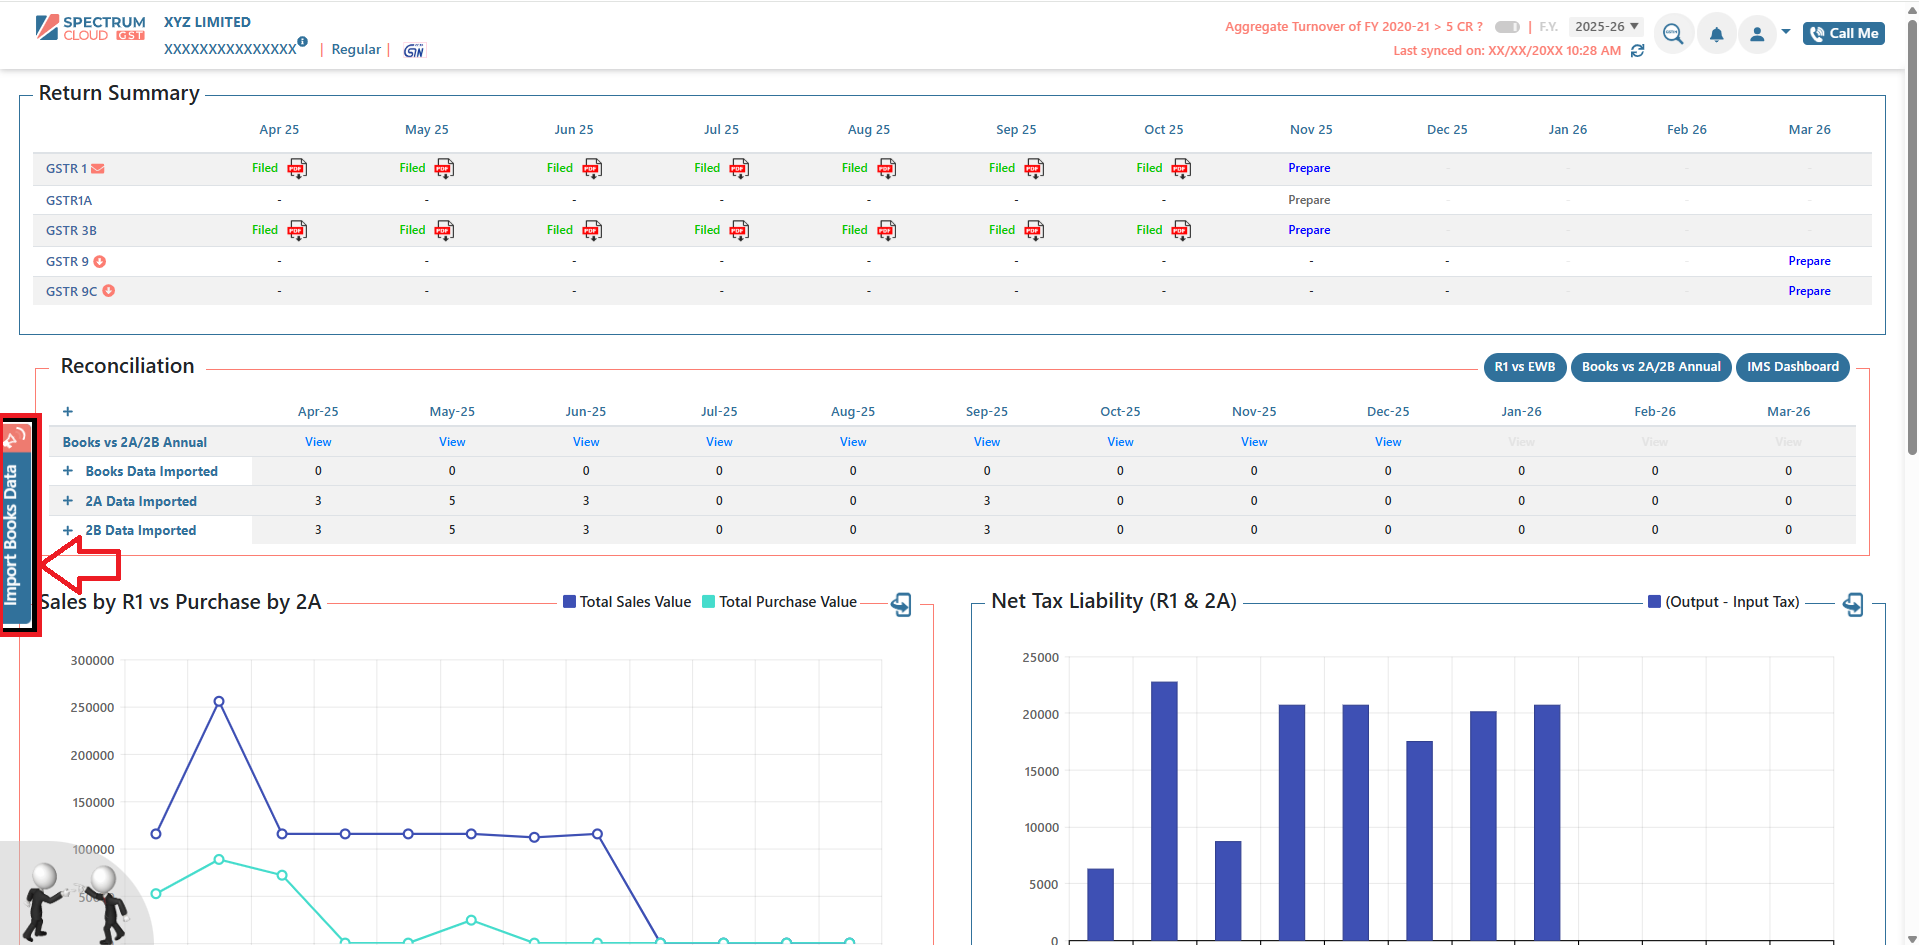
Task: Click the GSTR 9 download icon
Action: [x=100, y=262]
